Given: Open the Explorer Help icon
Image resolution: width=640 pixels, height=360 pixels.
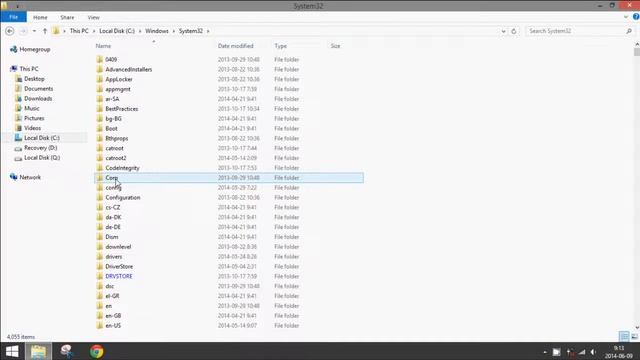Looking at the screenshot, I should pyautogui.click(x=636, y=17).
